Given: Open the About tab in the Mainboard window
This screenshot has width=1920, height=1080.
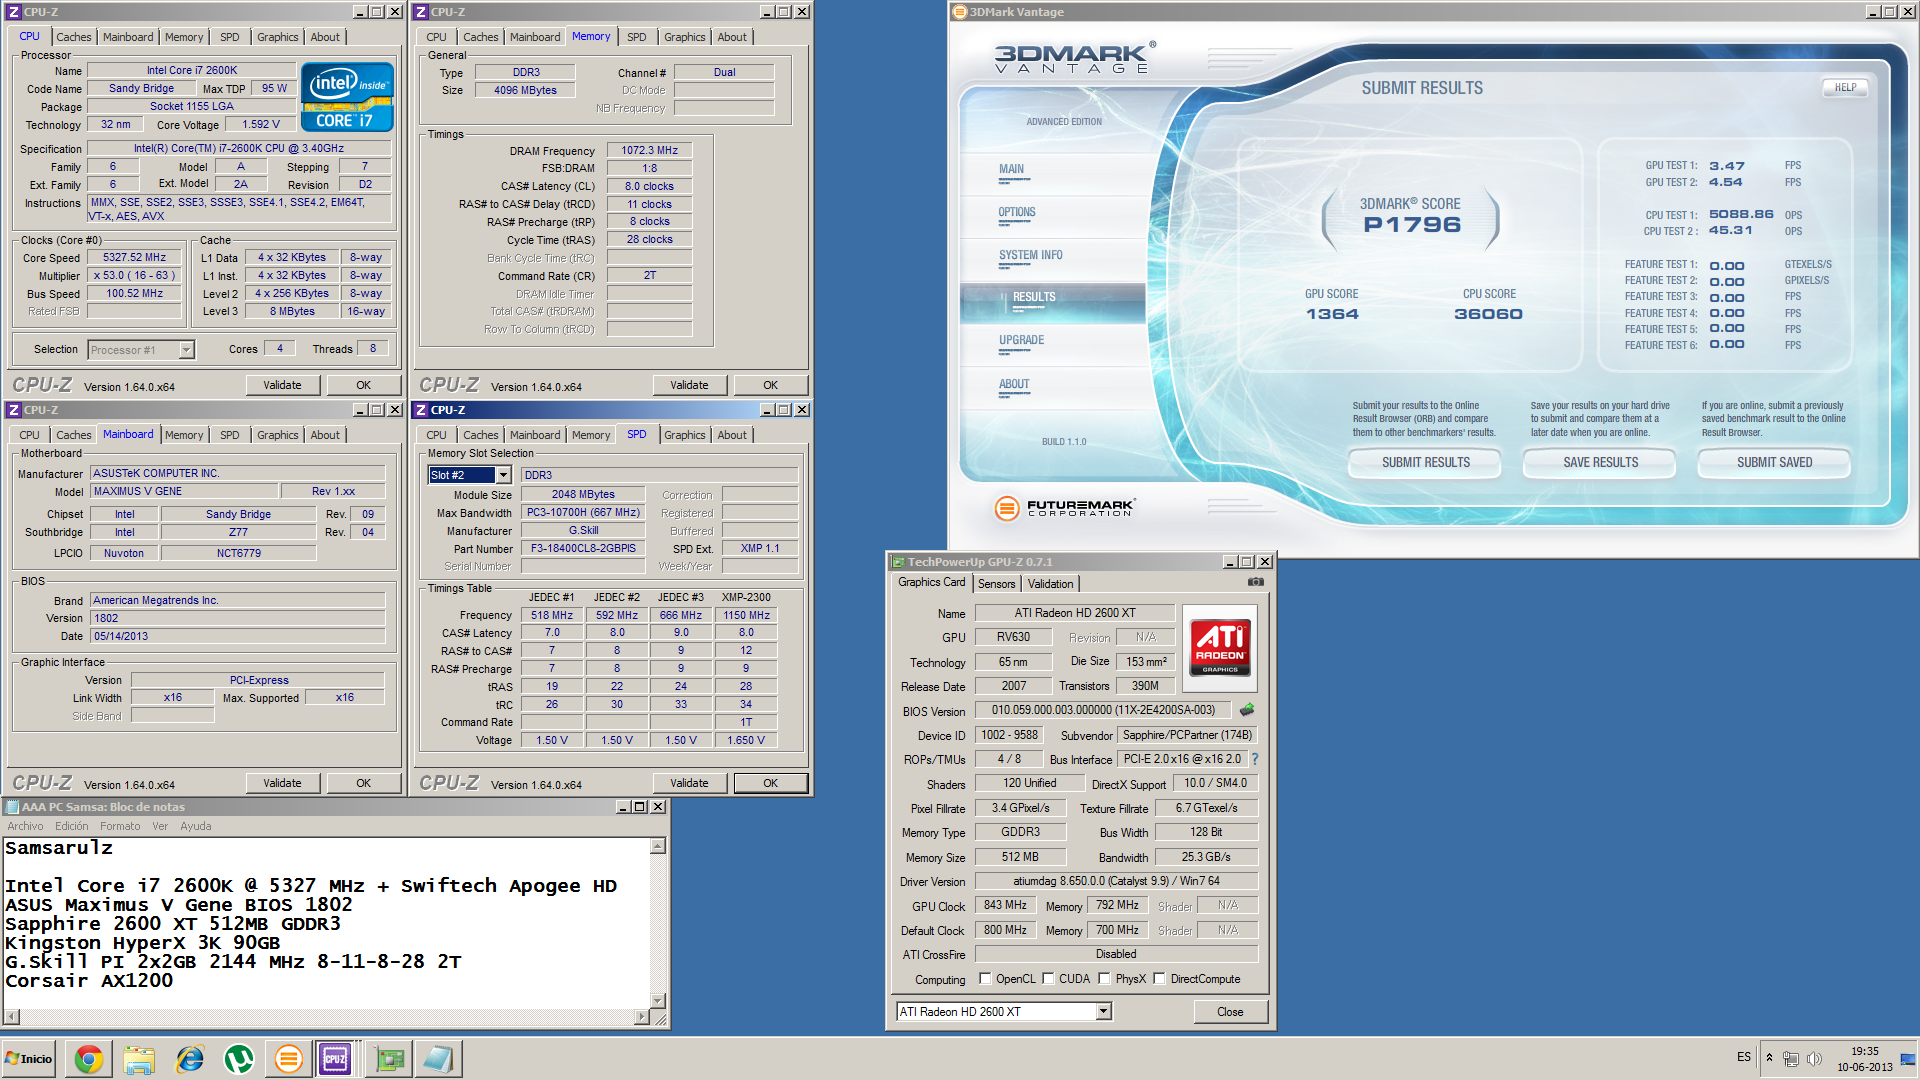Looking at the screenshot, I should coord(325,435).
